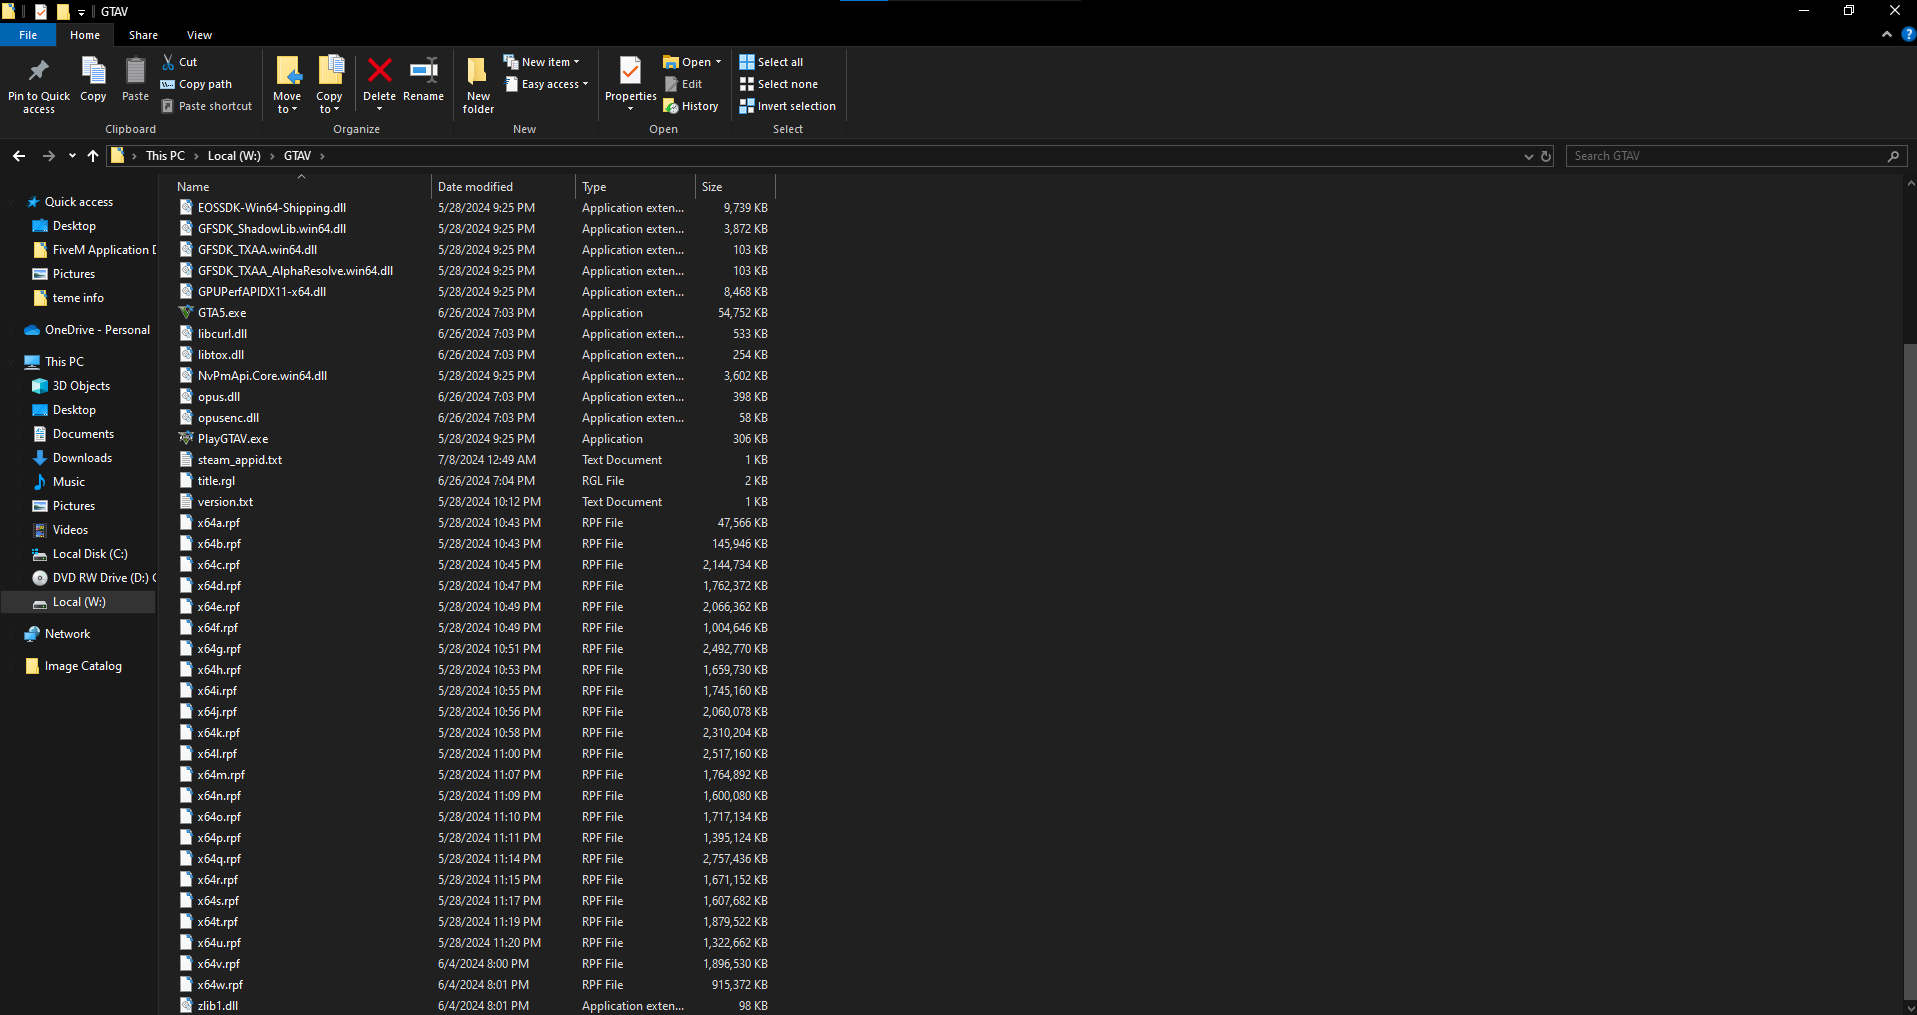Click the Search GTAV input field
The image size is (1917, 1015).
pos(1725,156)
